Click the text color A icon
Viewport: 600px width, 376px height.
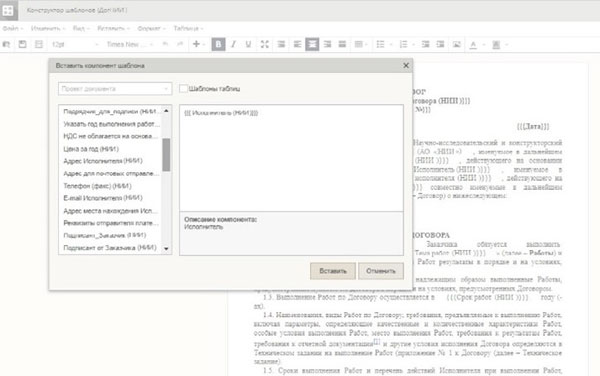pyautogui.click(x=473, y=45)
